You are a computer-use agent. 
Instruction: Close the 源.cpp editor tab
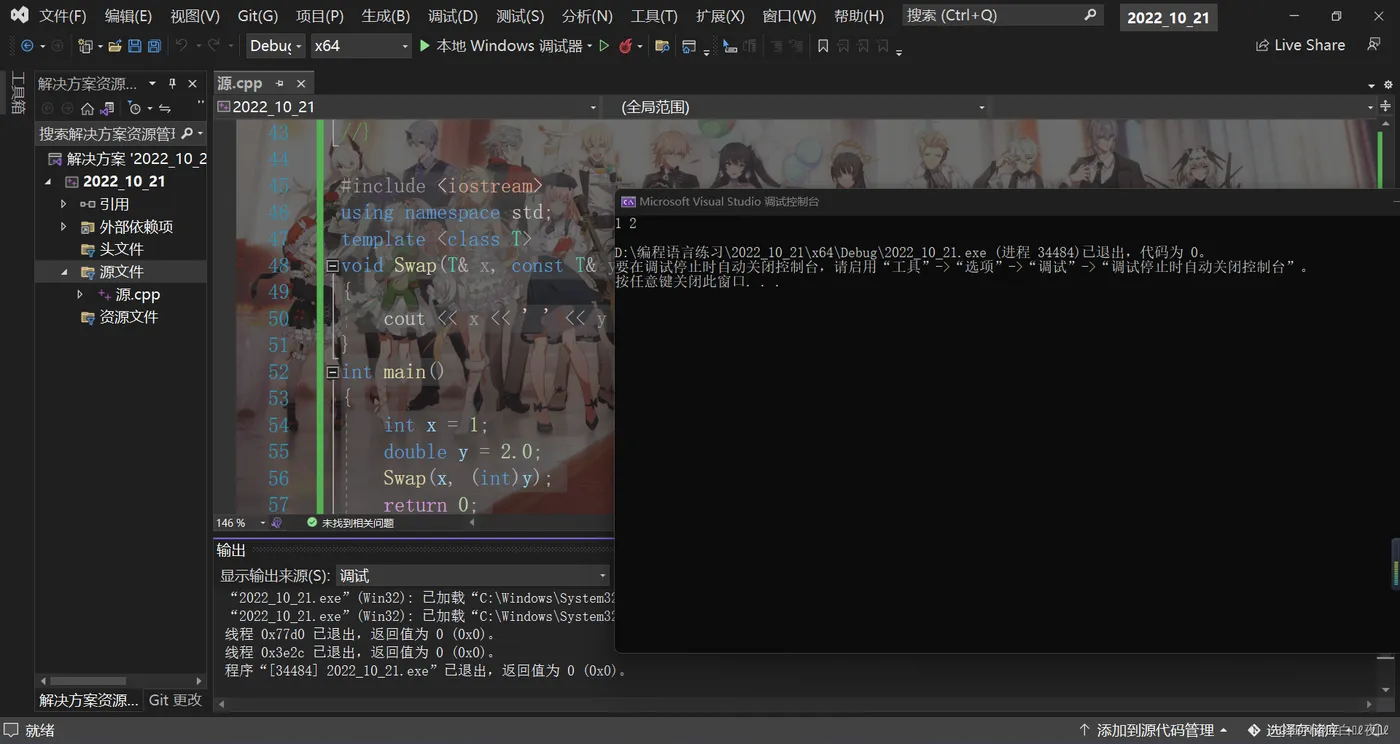coord(300,84)
